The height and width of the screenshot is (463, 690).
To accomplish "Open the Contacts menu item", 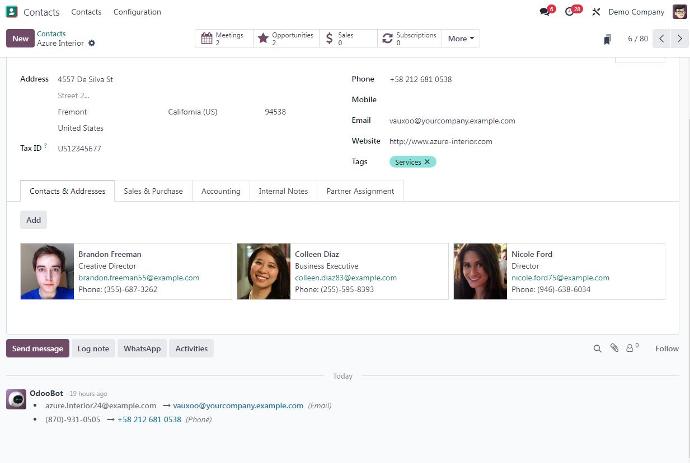I will point(86,12).
